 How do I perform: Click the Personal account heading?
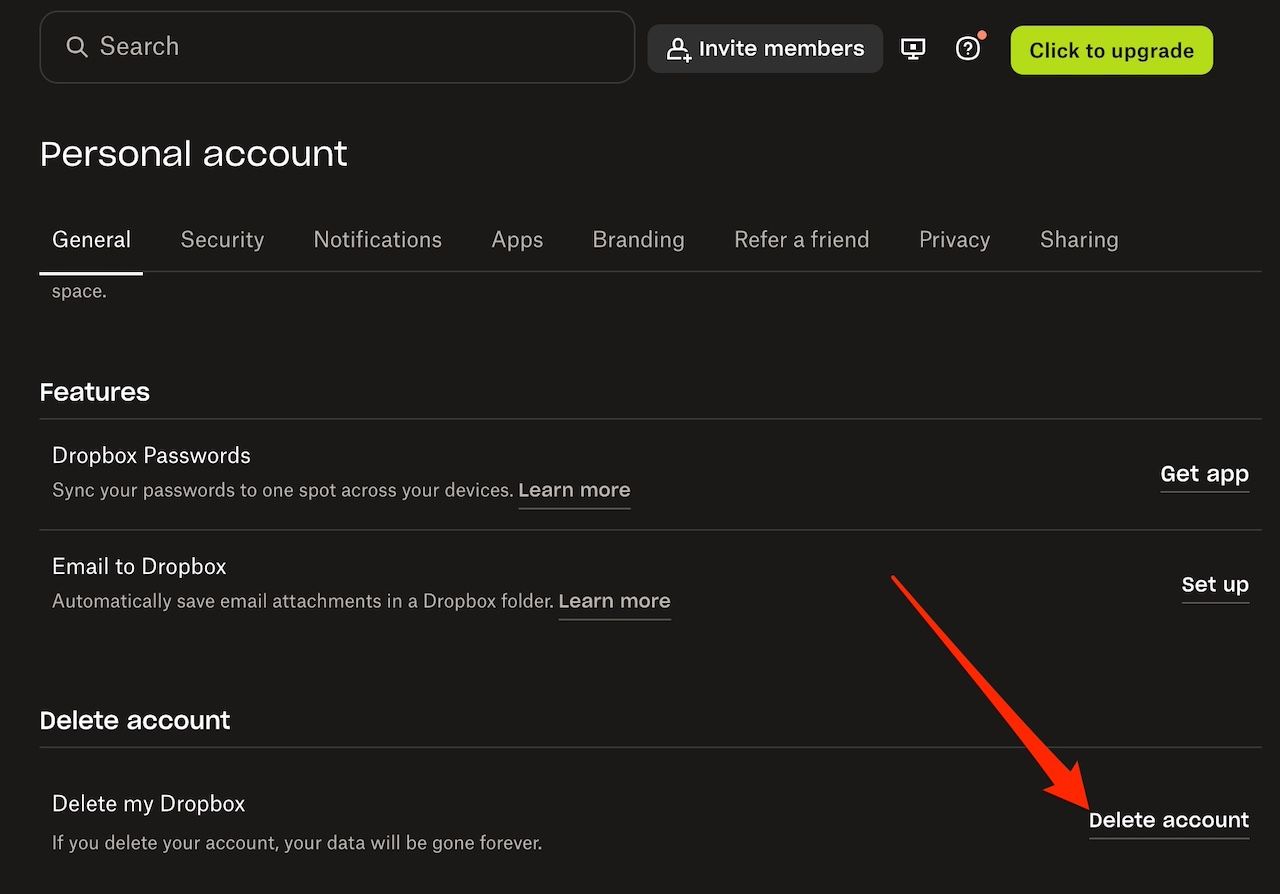[x=194, y=154]
